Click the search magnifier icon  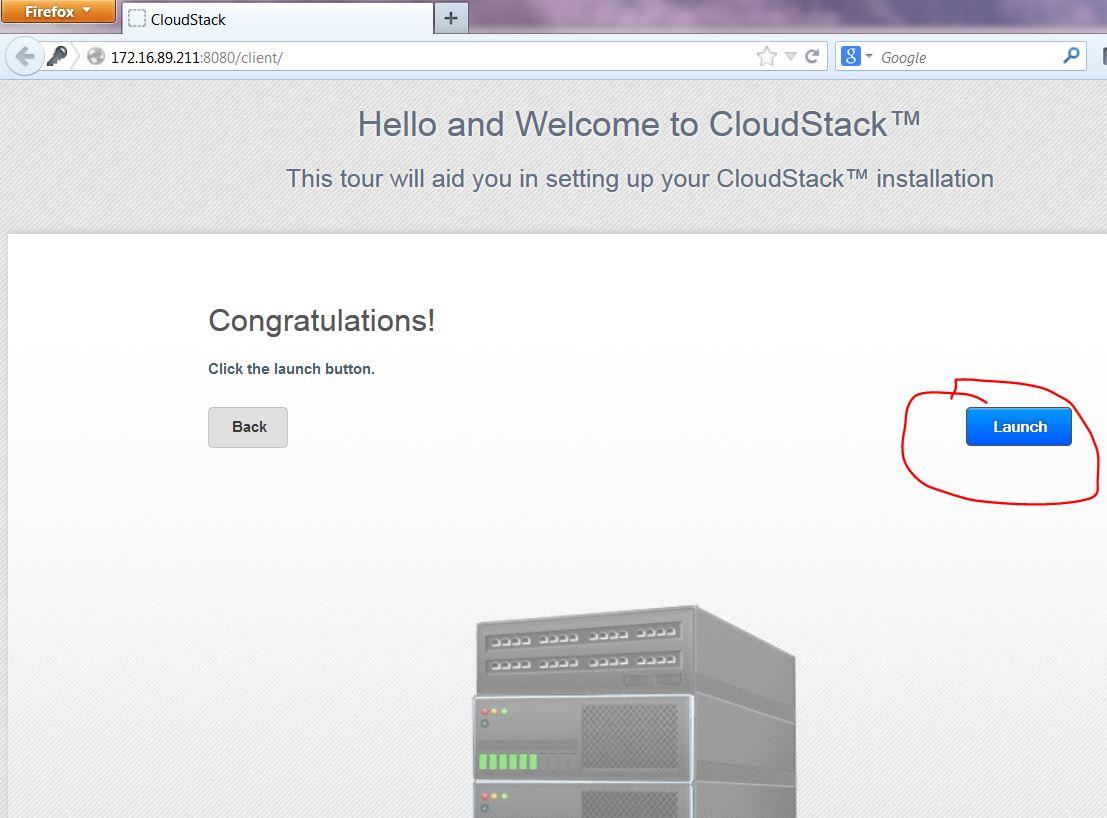1071,56
